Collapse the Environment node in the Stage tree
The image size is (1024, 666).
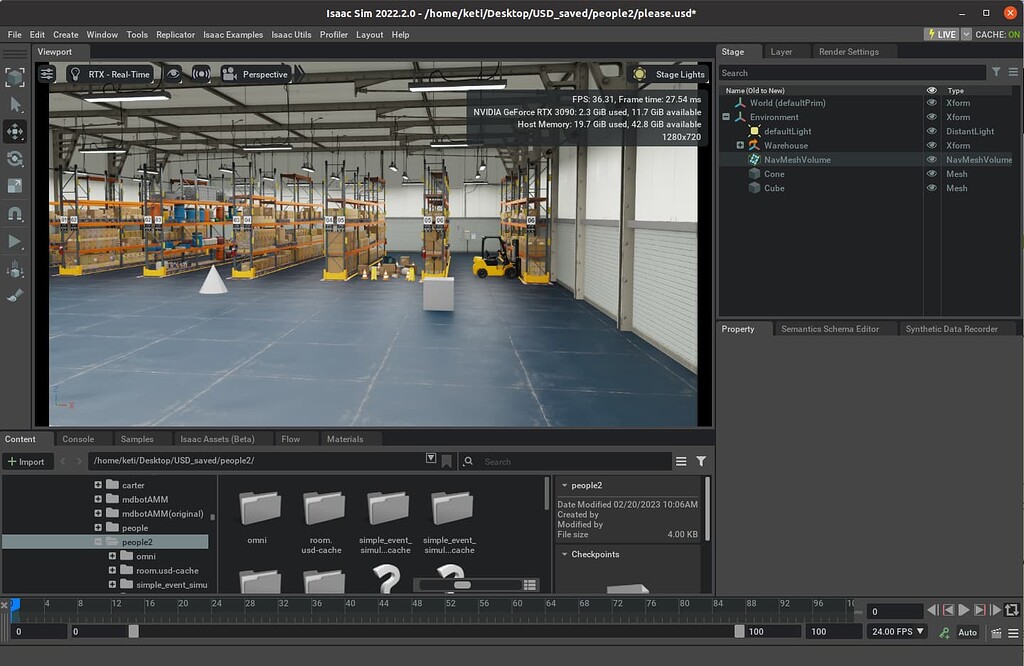[x=725, y=117]
